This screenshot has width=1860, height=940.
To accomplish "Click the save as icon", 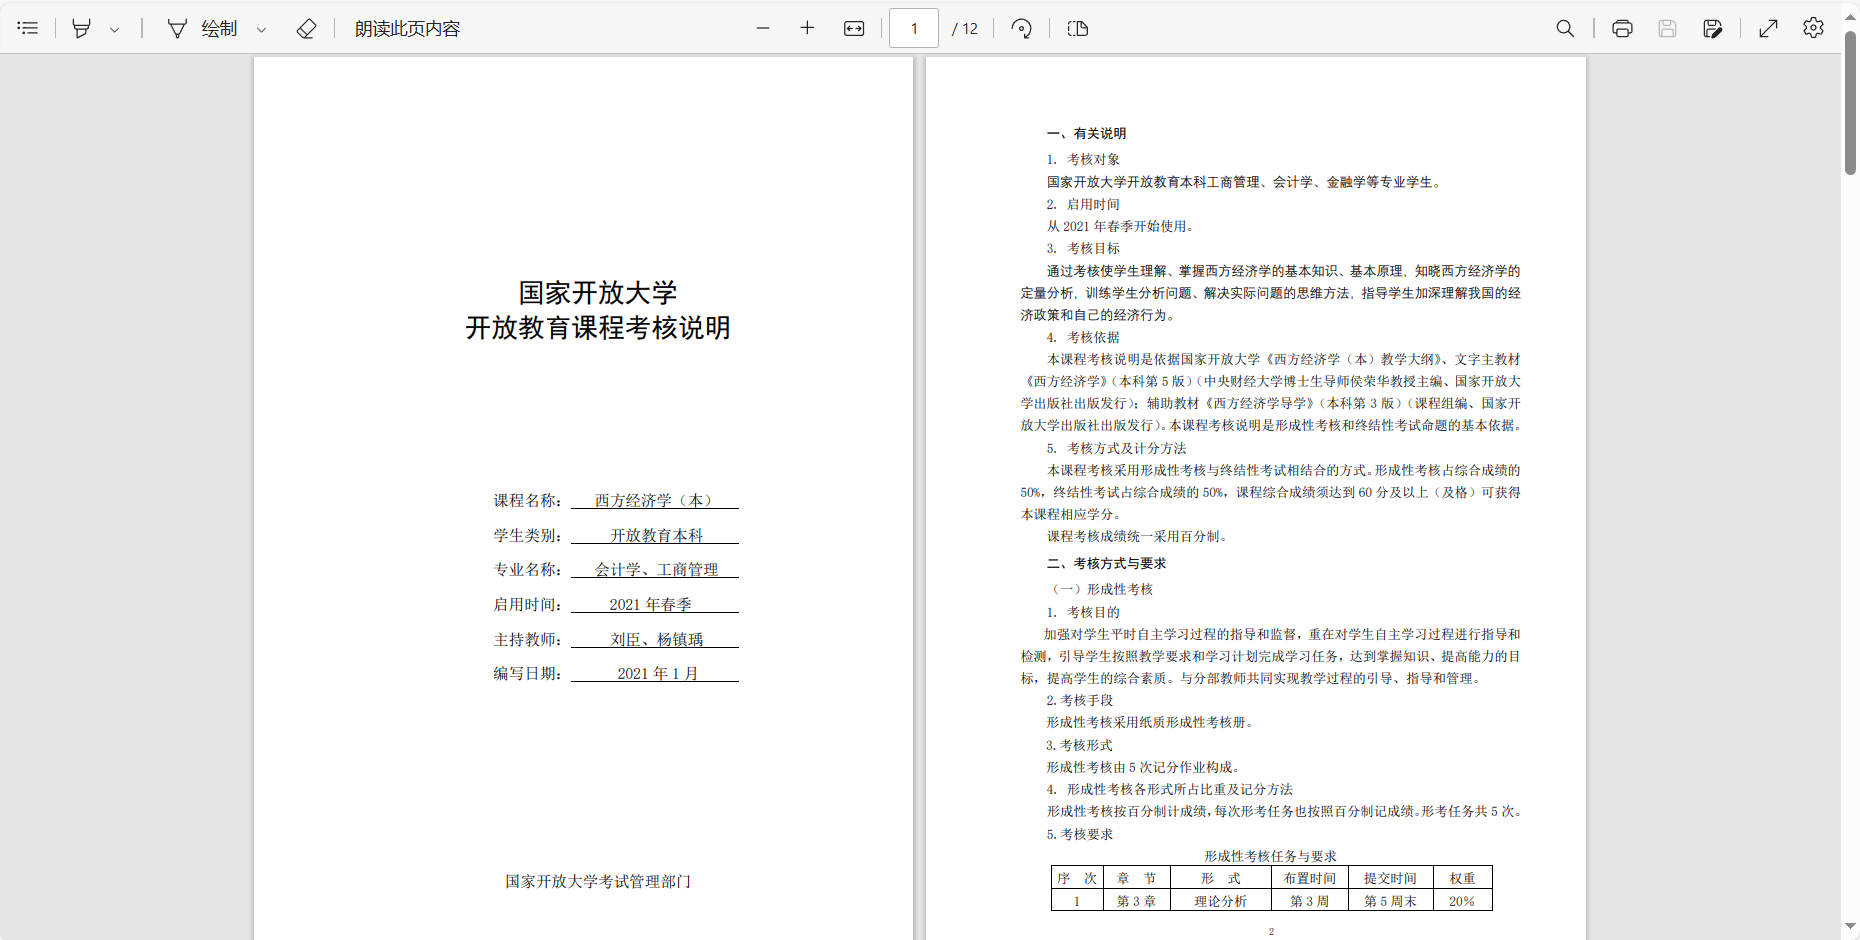I will (x=1712, y=28).
